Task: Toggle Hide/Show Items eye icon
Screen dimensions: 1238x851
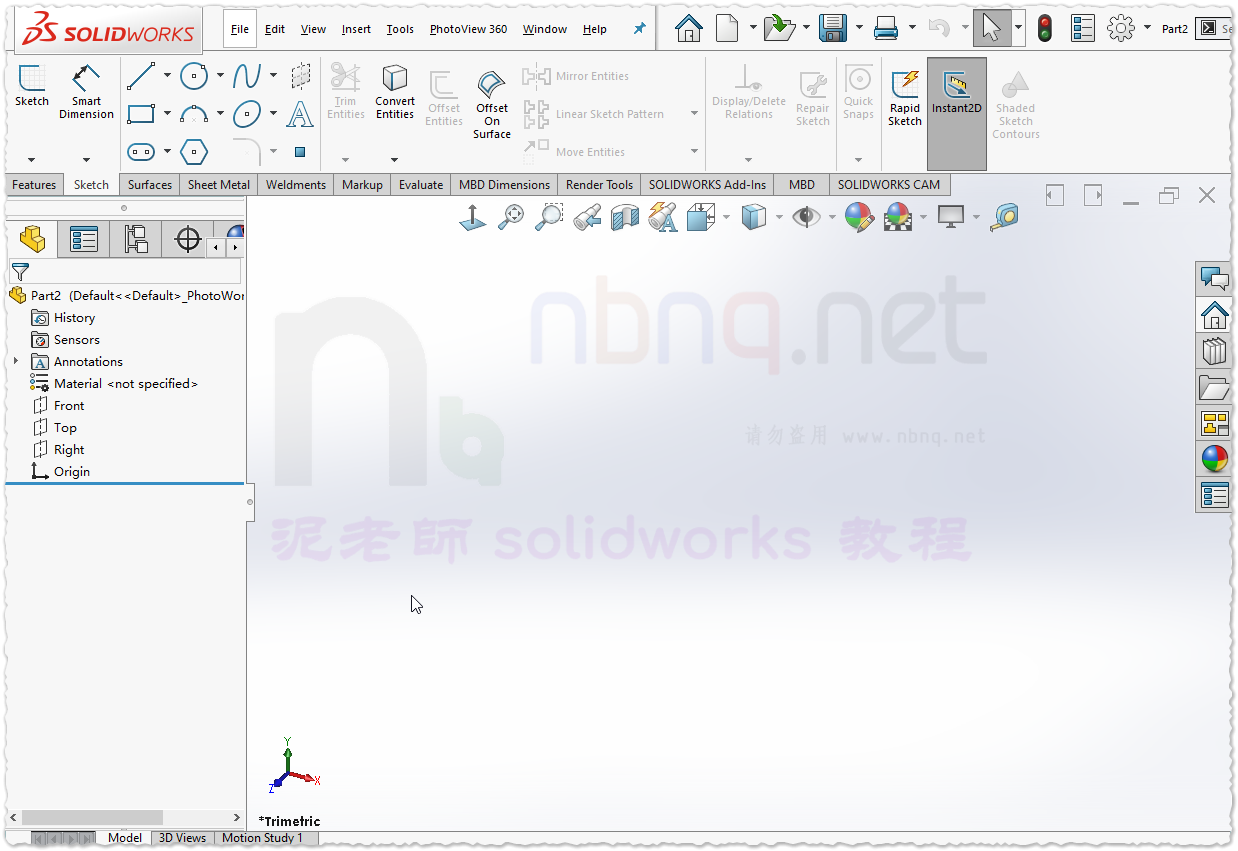Action: pos(806,216)
